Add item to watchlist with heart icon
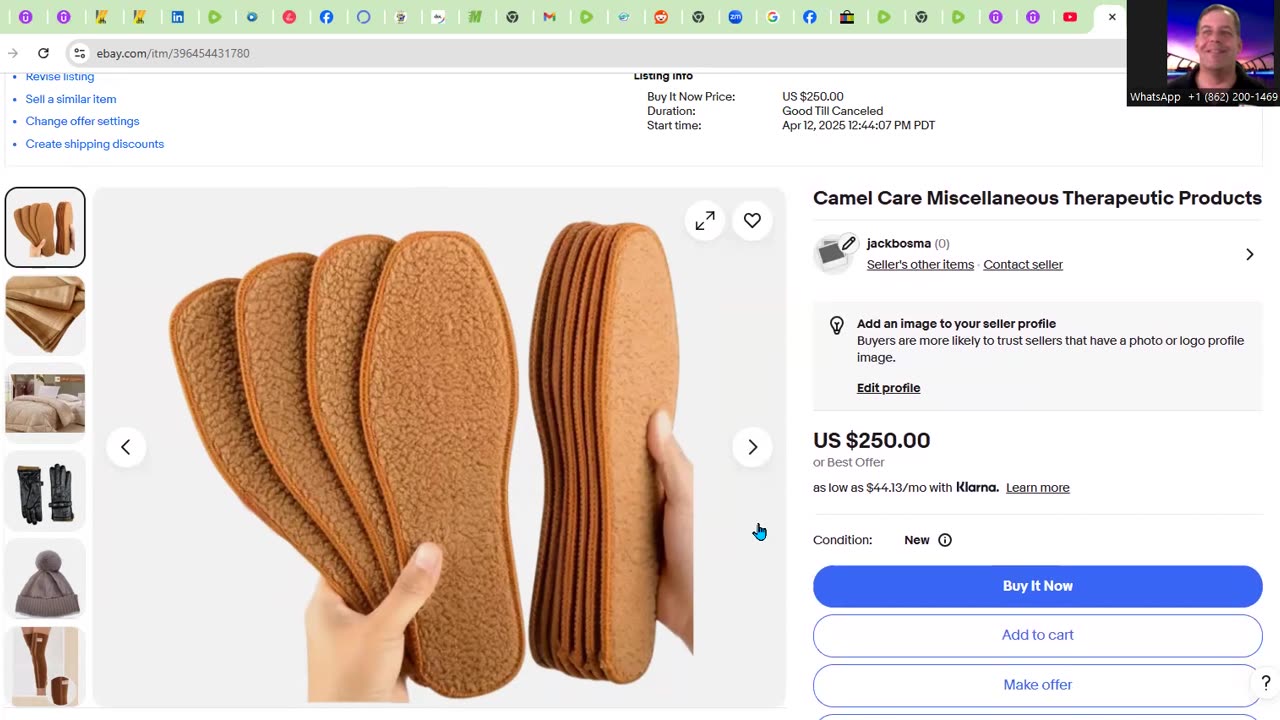This screenshot has height=720, width=1280. [x=752, y=220]
